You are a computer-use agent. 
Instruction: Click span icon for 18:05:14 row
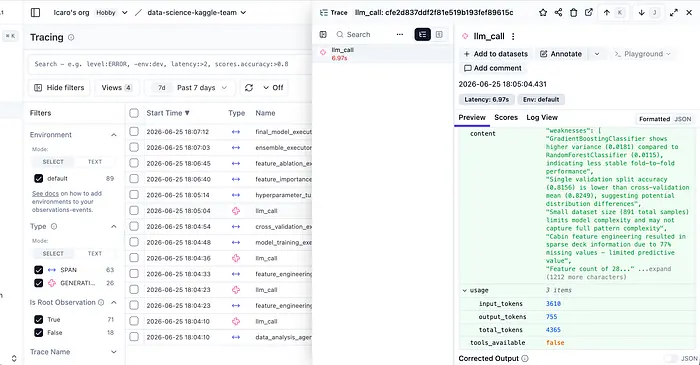[x=236, y=195]
